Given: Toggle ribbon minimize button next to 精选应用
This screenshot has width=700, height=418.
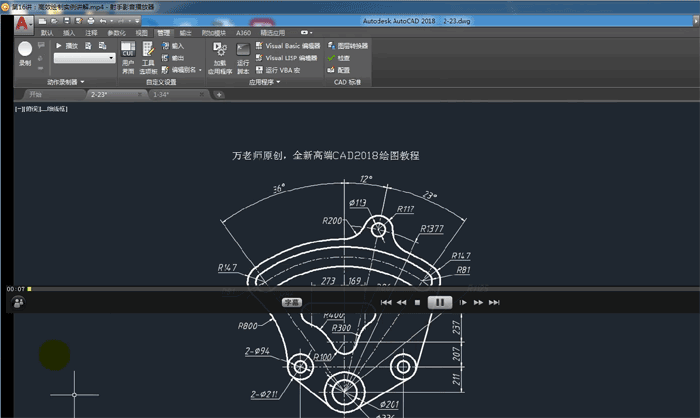Looking at the screenshot, I should tap(306, 33).
